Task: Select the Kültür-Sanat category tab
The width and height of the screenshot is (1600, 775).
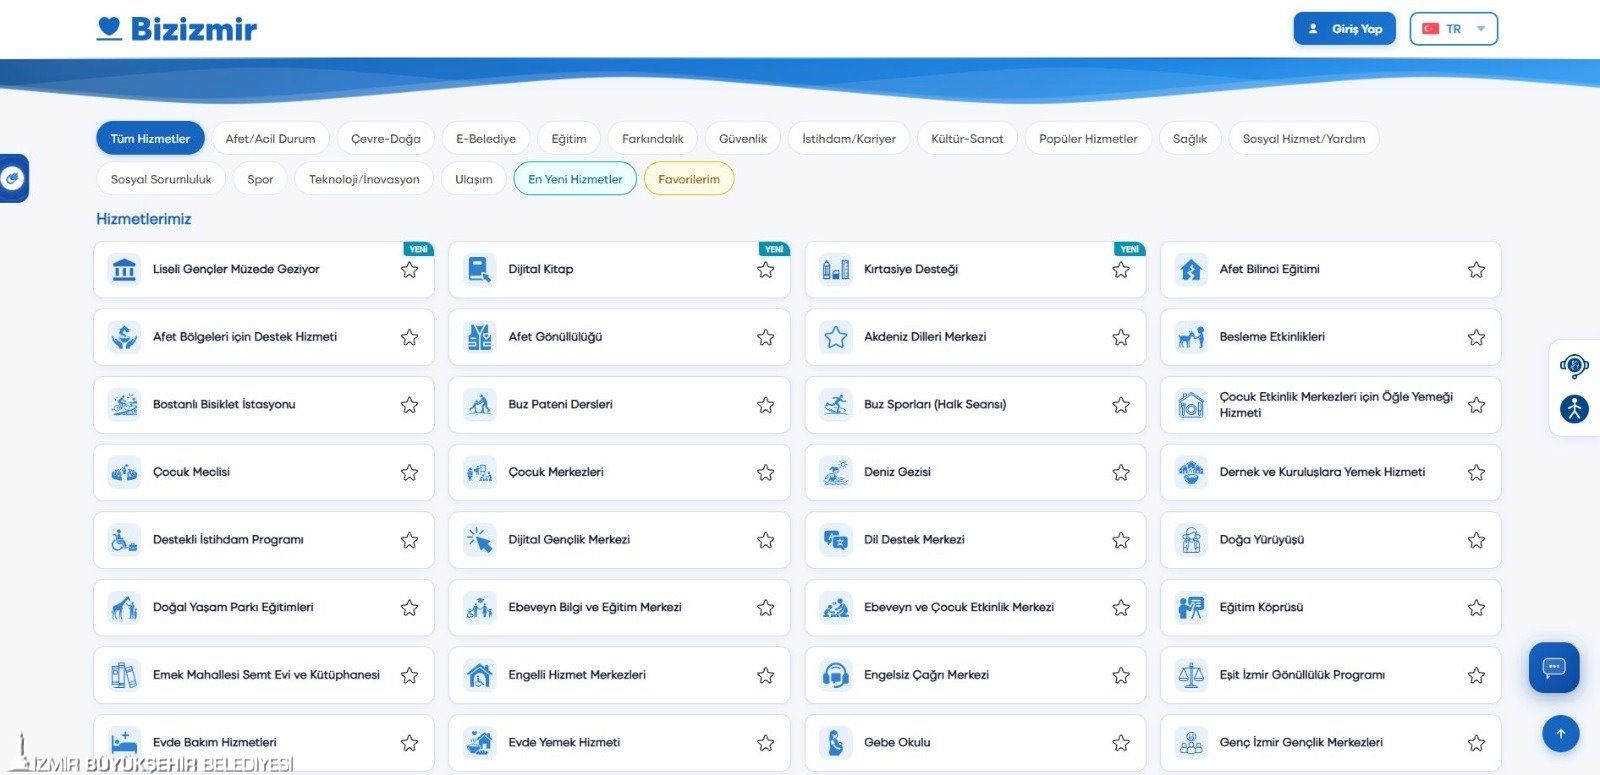Action: click(967, 139)
